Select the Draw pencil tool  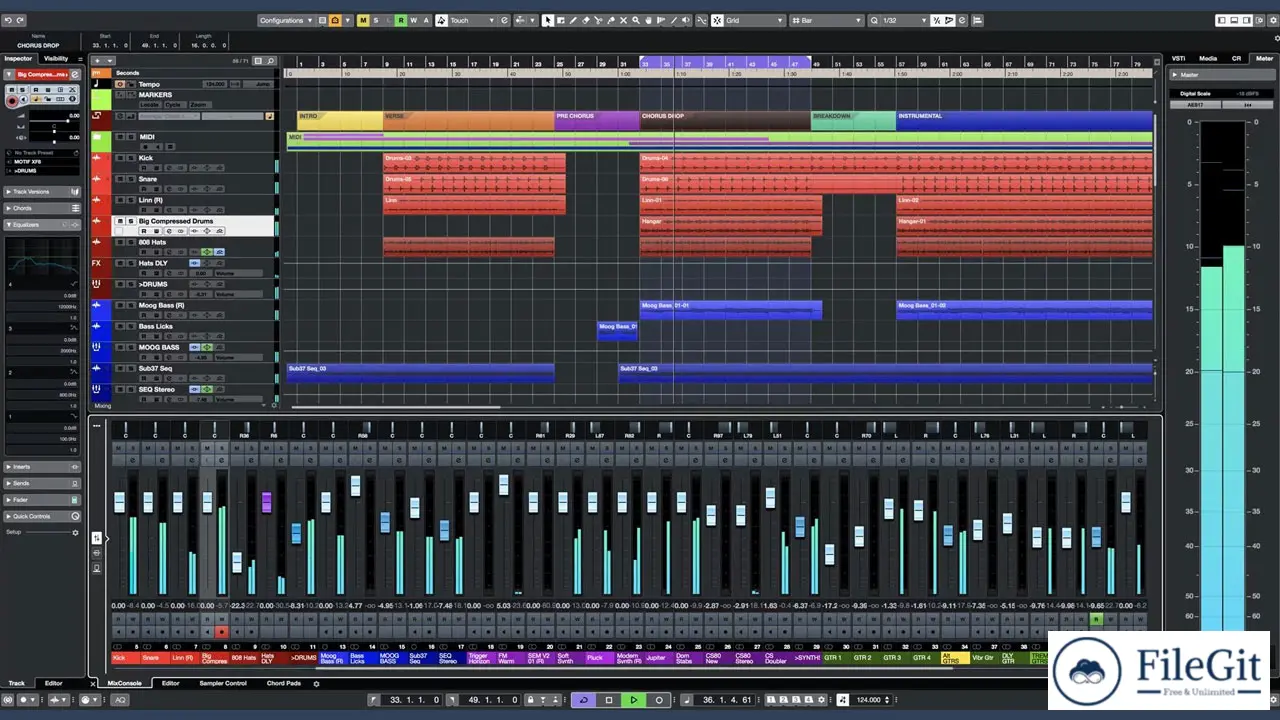(574, 20)
